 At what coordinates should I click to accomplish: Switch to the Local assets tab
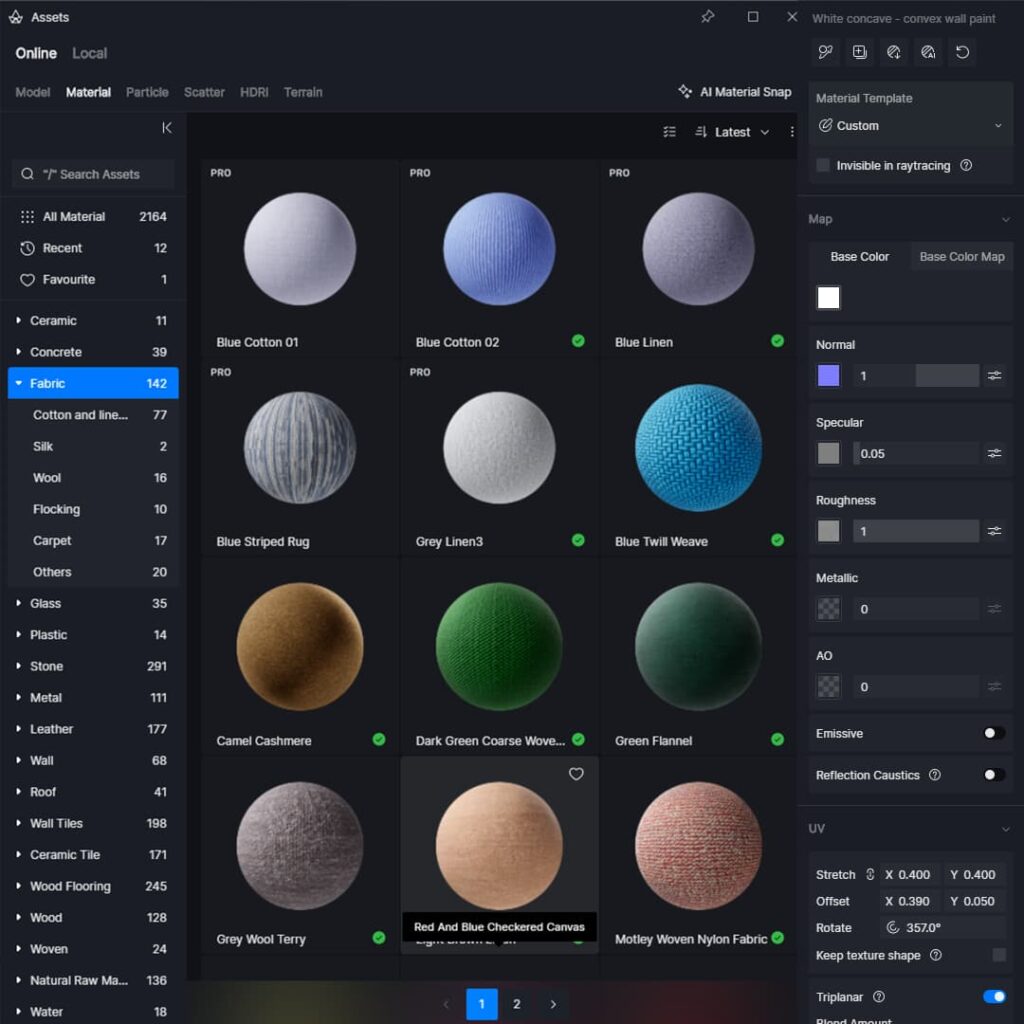[89, 53]
